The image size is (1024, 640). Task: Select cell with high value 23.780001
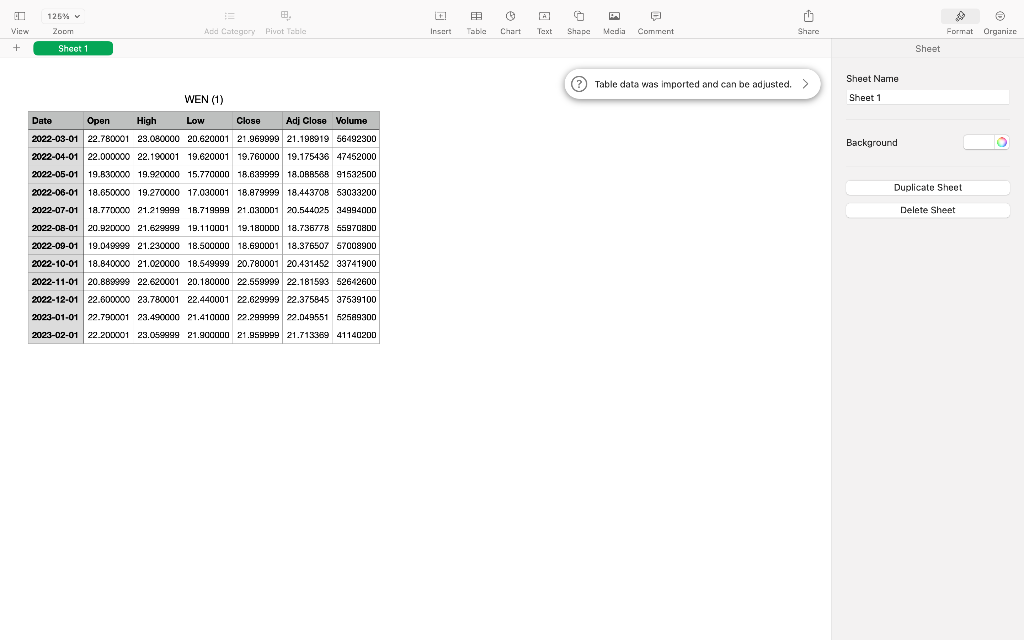click(158, 300)
